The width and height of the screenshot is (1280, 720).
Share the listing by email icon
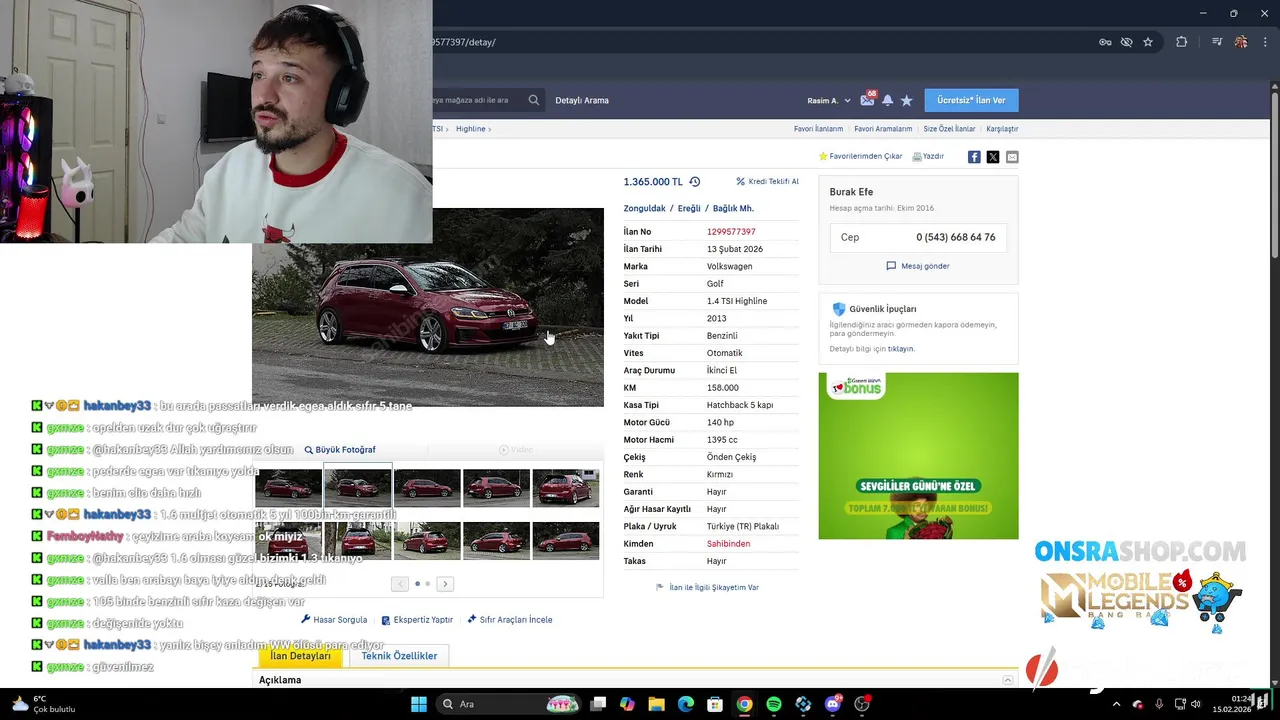(1012, 157)
